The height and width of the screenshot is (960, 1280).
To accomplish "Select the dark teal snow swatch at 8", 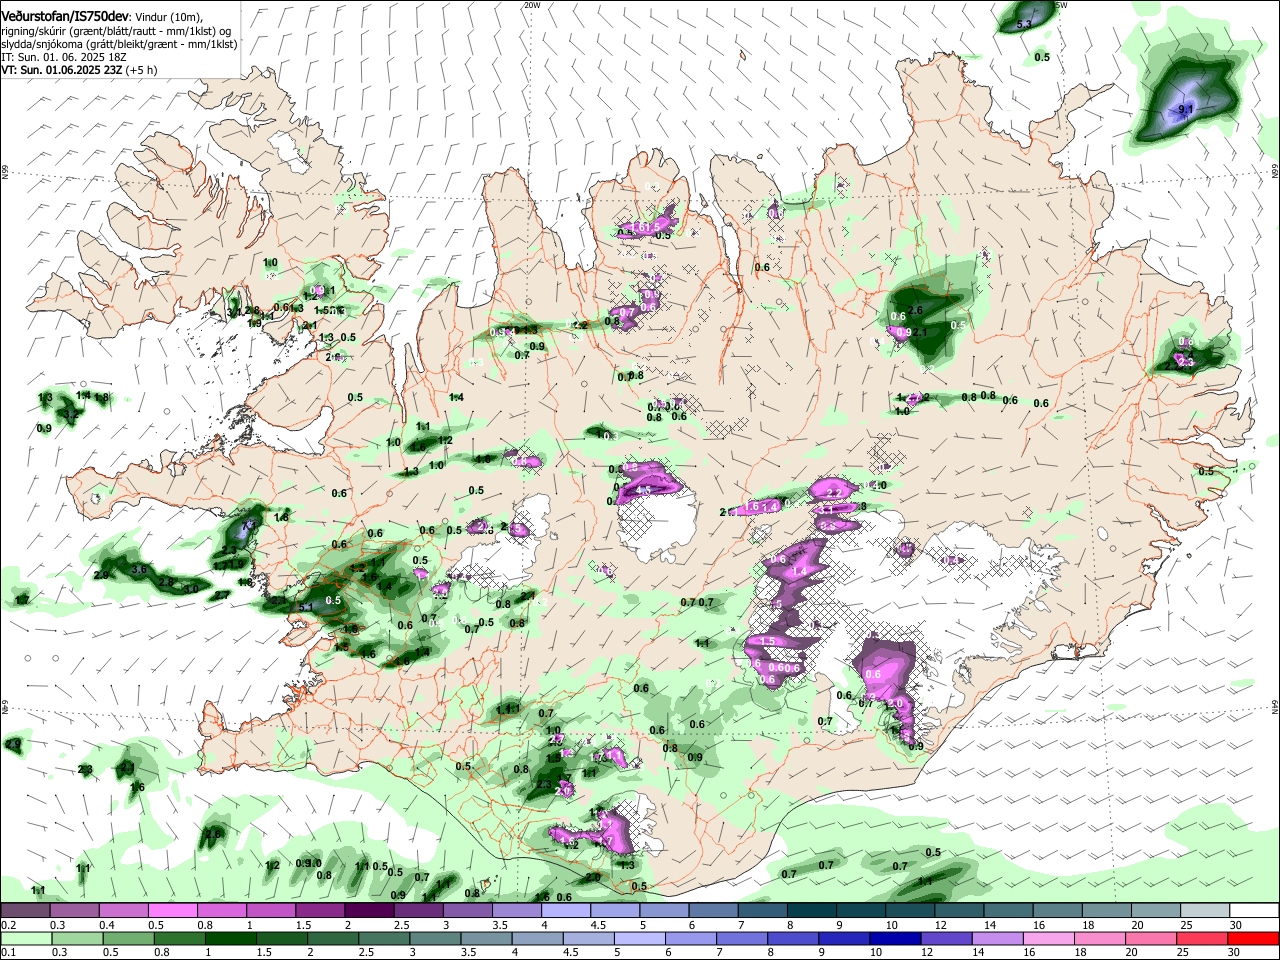I will (810, 911).
